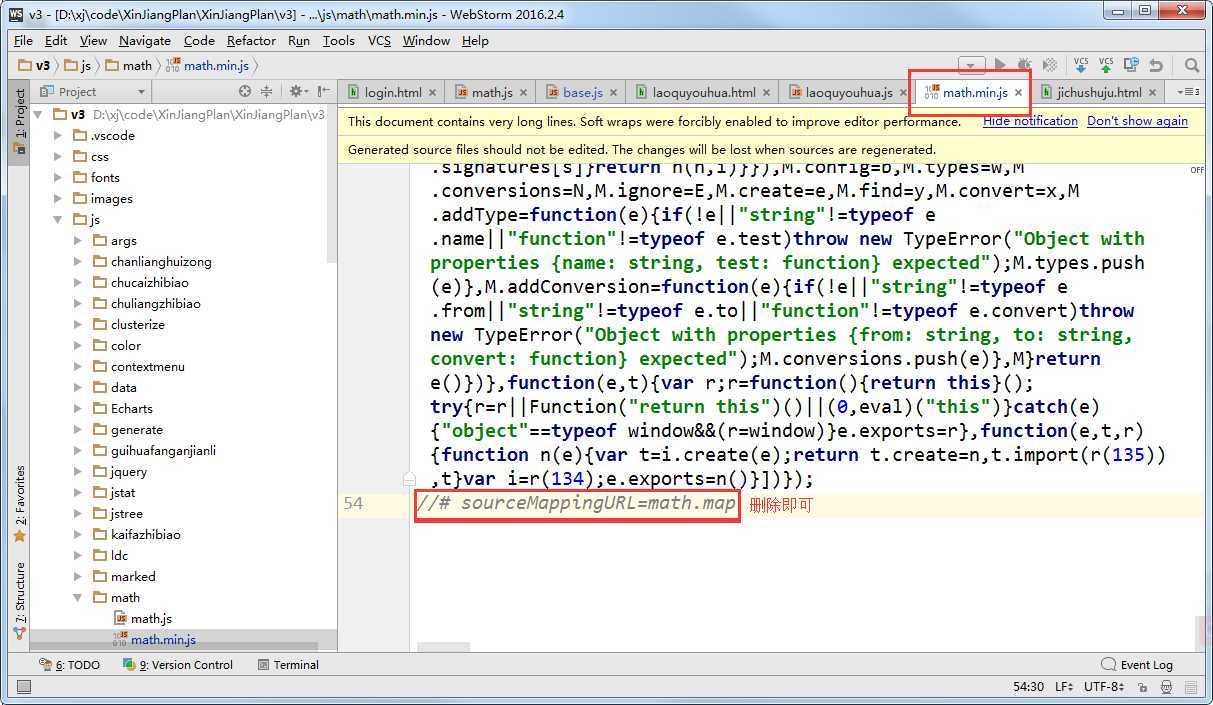Click the 54:30 caret position indicator
Screen dimensions: 1213x705
click(x=1028, y=687)
